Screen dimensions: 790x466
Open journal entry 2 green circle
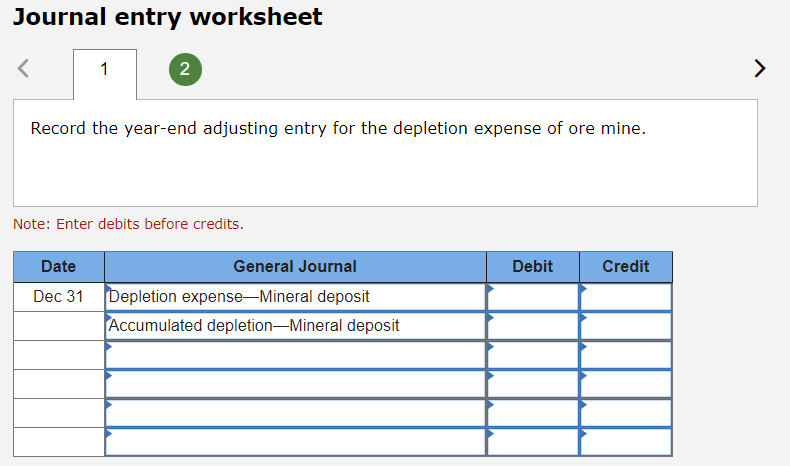click(x=185, y=69)
